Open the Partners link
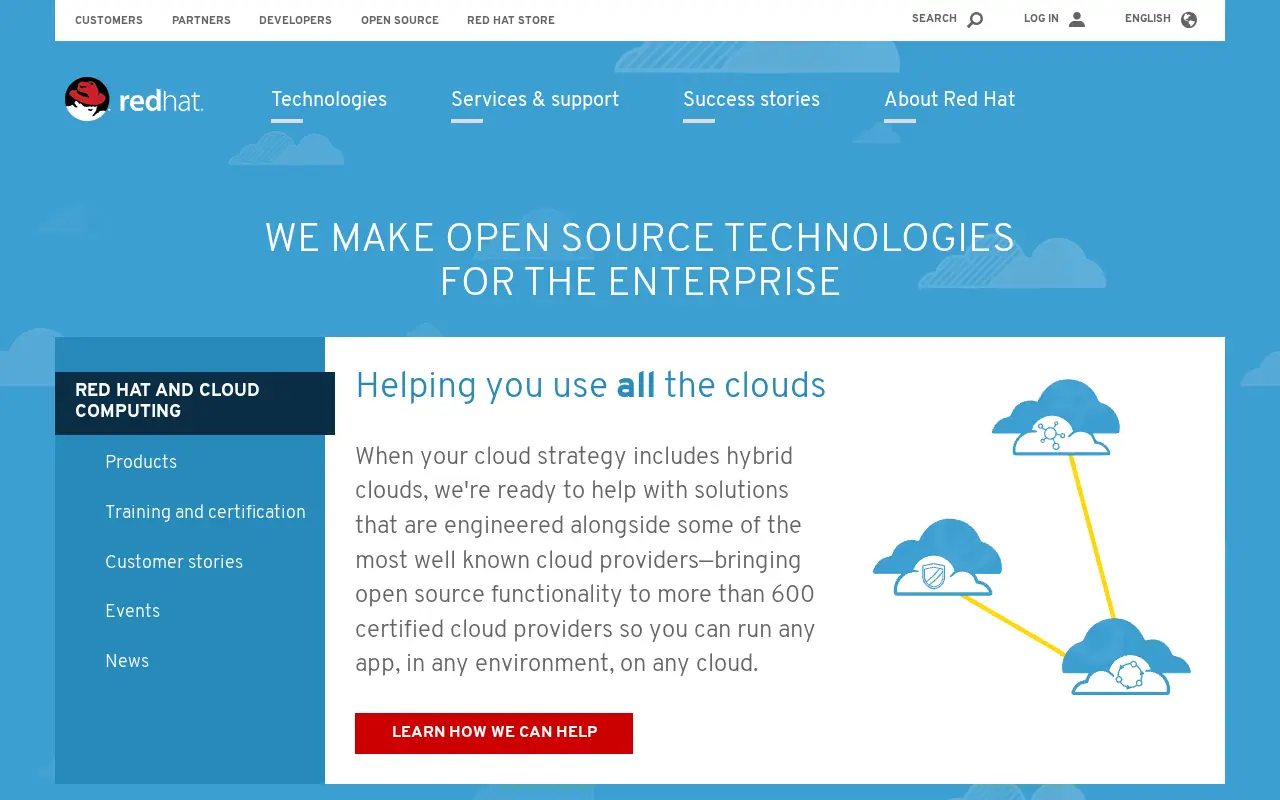1280x800 pixels. tap(201, 20)
